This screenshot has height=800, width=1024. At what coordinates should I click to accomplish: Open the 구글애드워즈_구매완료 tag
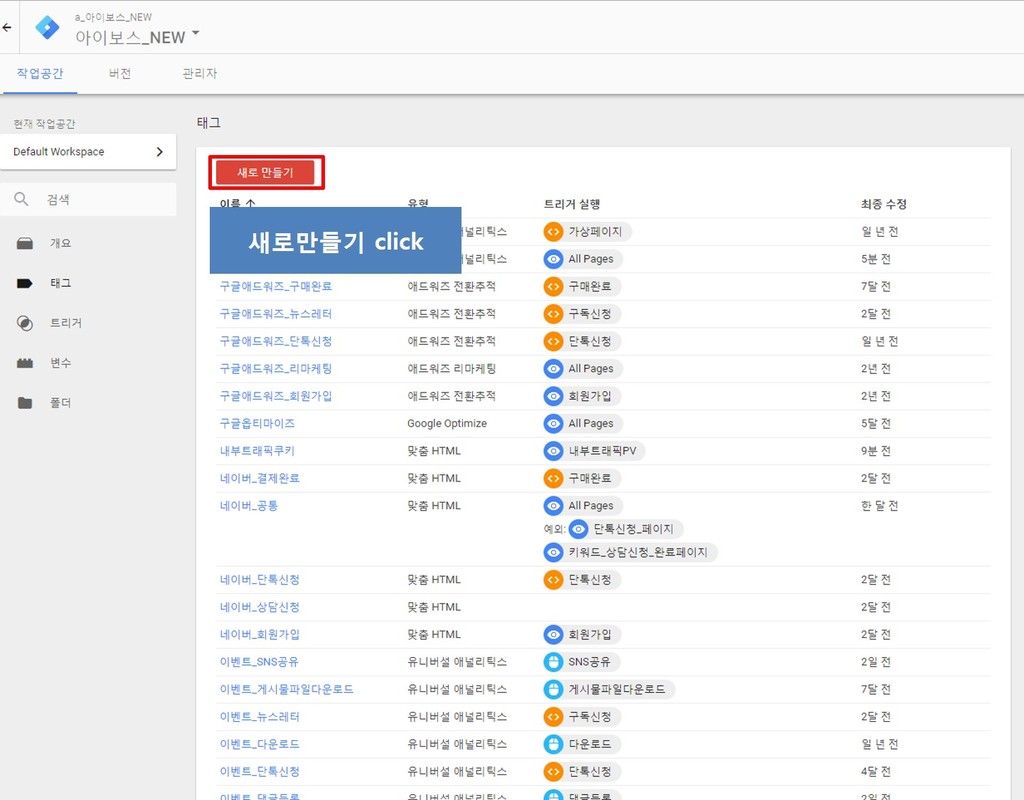[x=276, y=286]
